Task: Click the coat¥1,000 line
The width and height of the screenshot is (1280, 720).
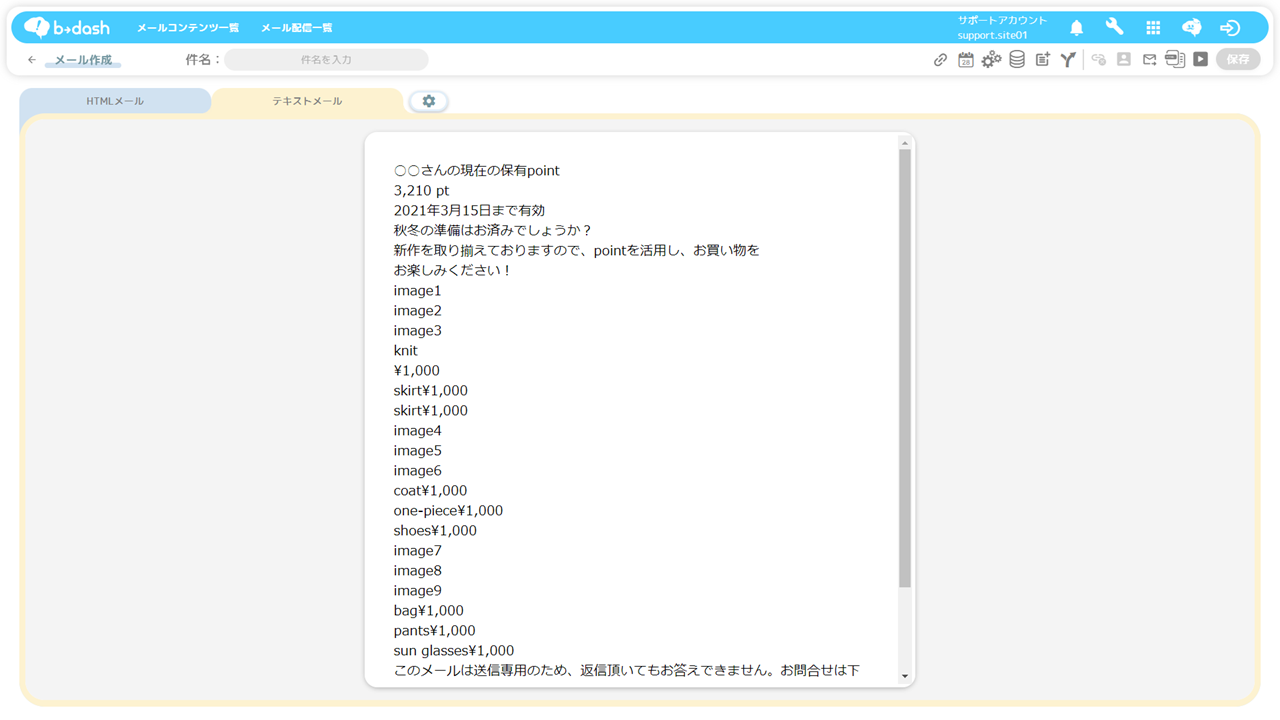Action: coord(430,491)
